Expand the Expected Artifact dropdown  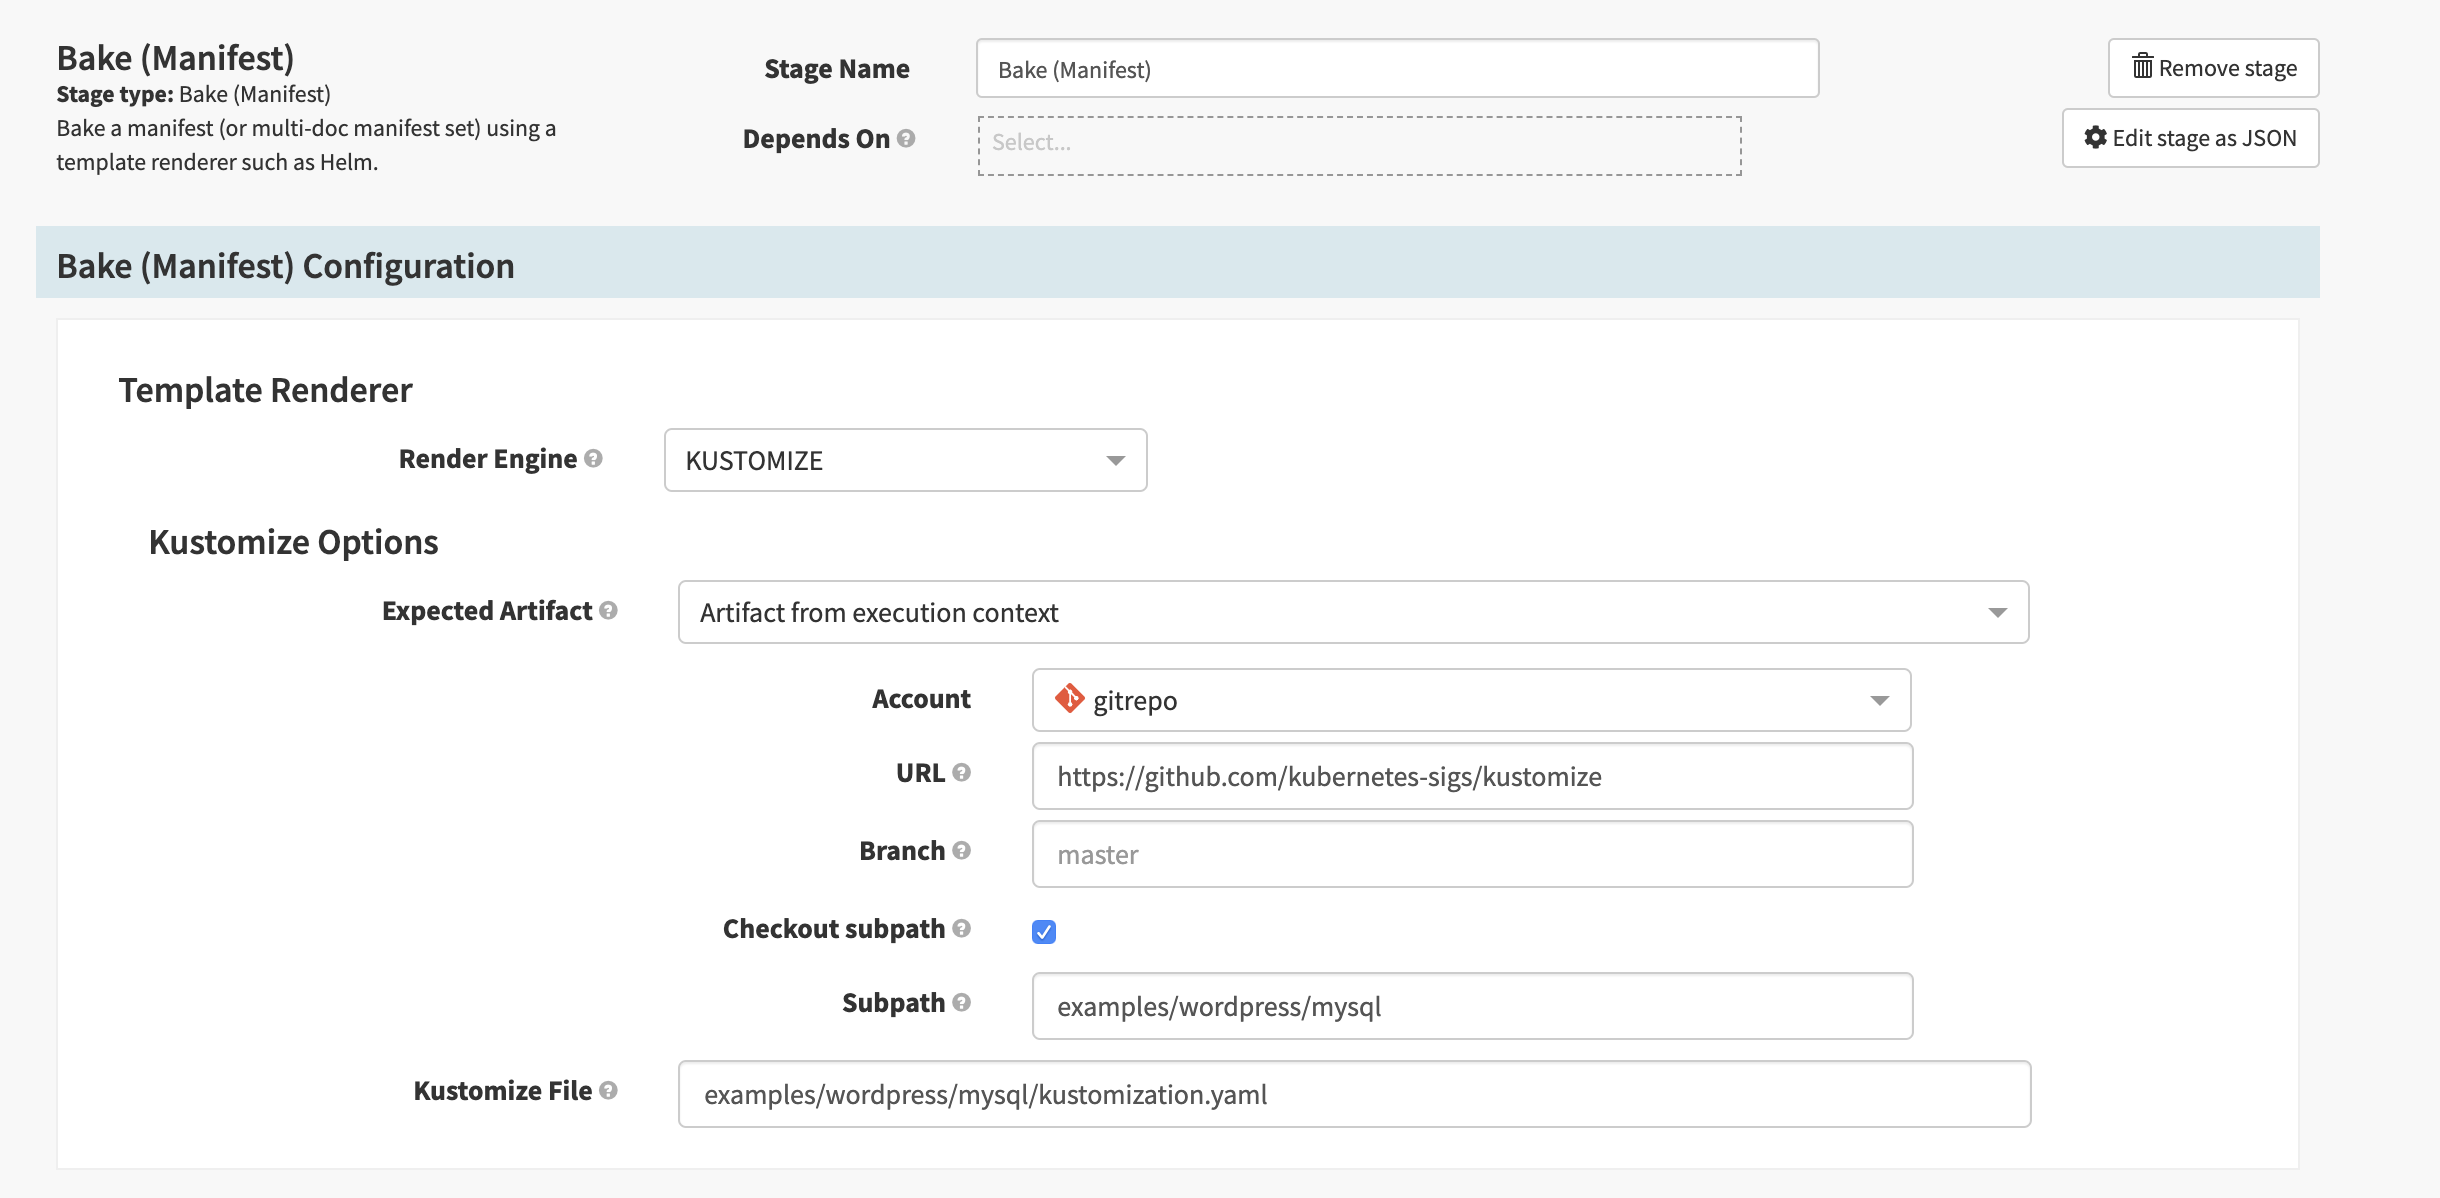[1353, 613]
